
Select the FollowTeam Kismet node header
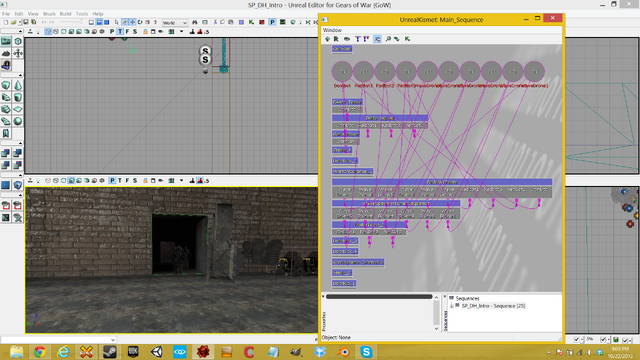(x=442, y=182)
